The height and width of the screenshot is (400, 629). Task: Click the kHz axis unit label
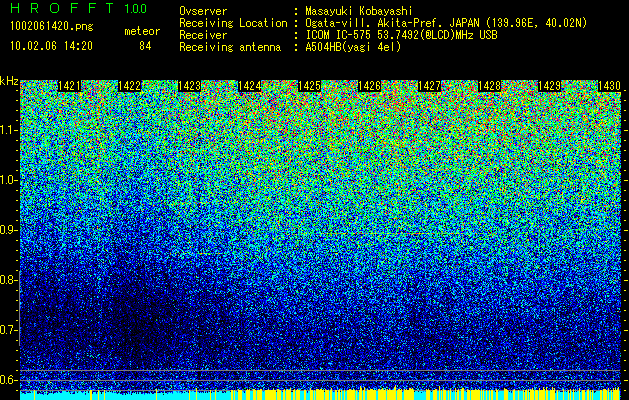point(9,81)
